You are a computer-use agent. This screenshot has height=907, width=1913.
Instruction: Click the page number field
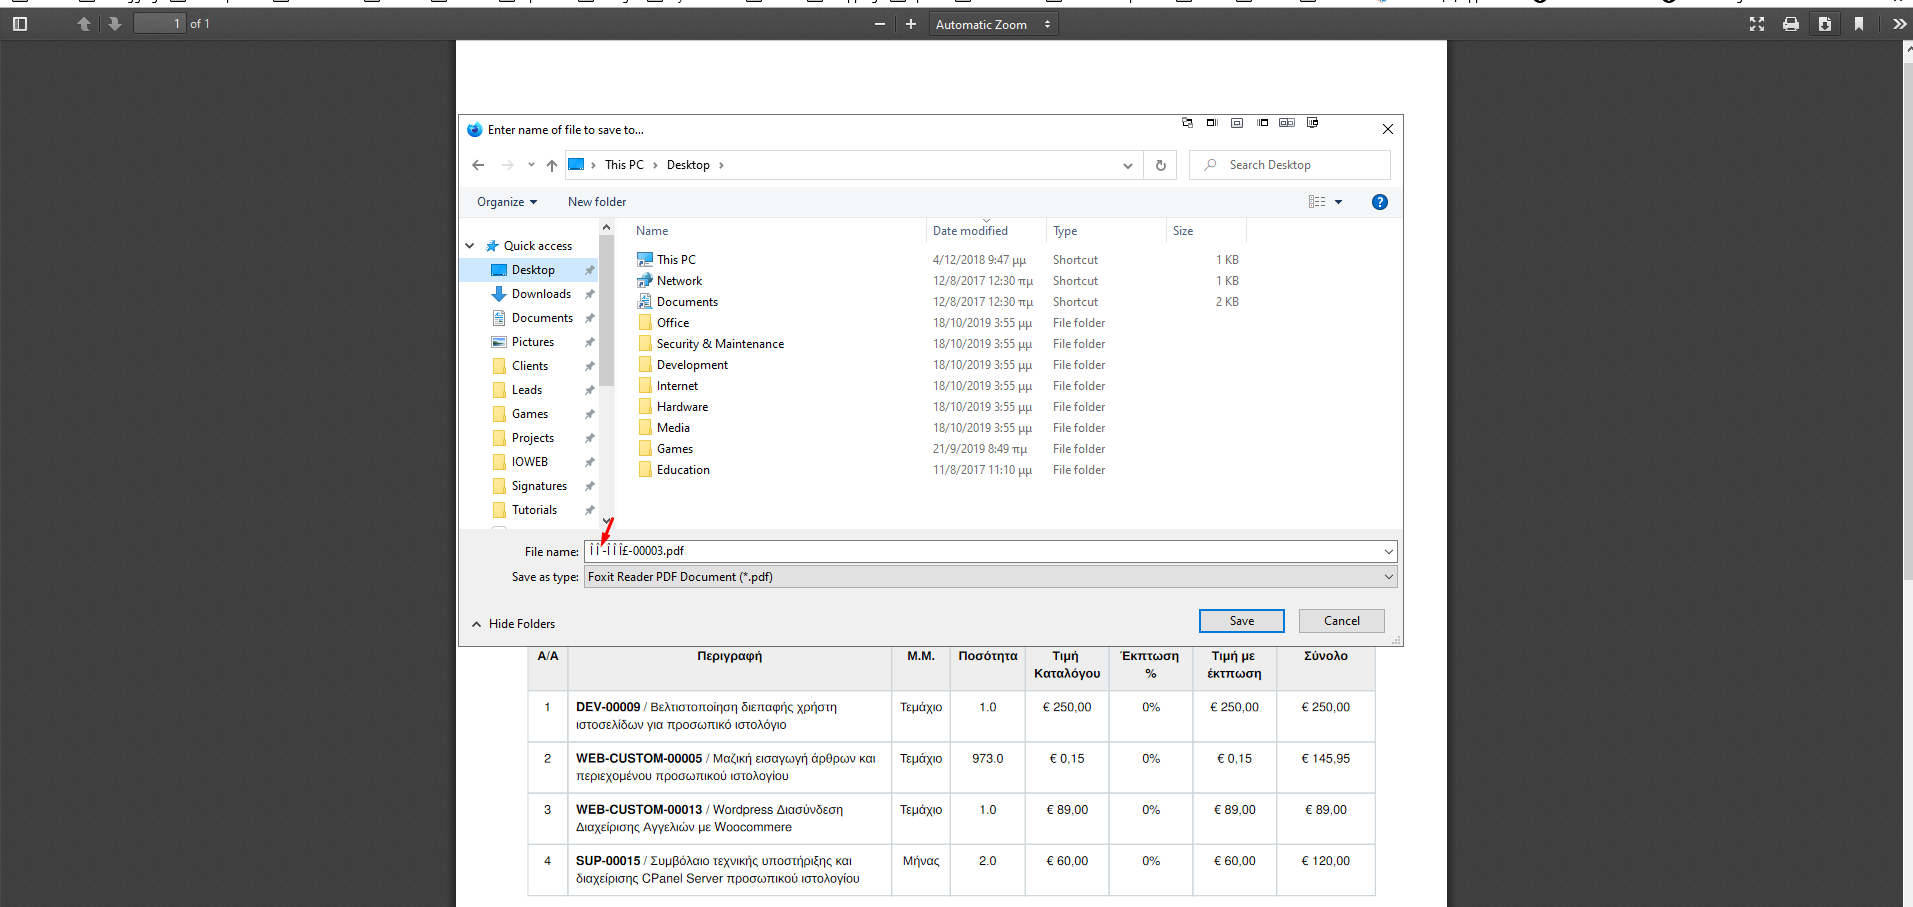point(160,24)
